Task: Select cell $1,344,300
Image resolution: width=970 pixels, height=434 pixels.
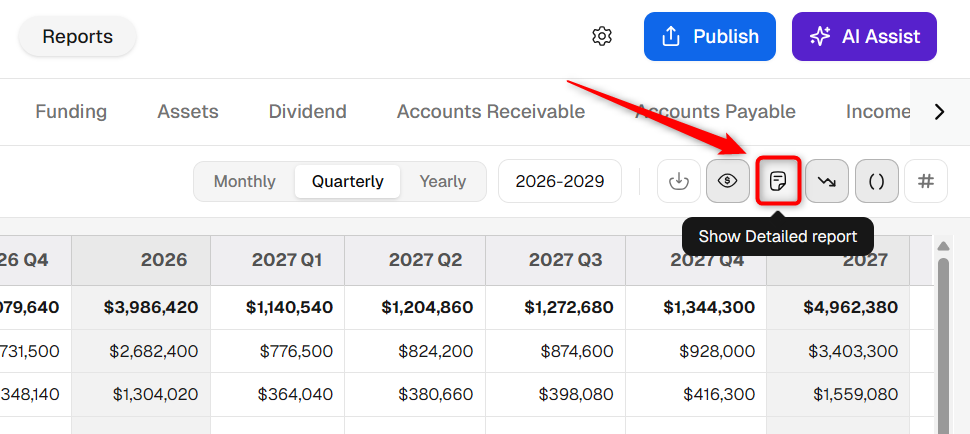Action: click(696, 307)
